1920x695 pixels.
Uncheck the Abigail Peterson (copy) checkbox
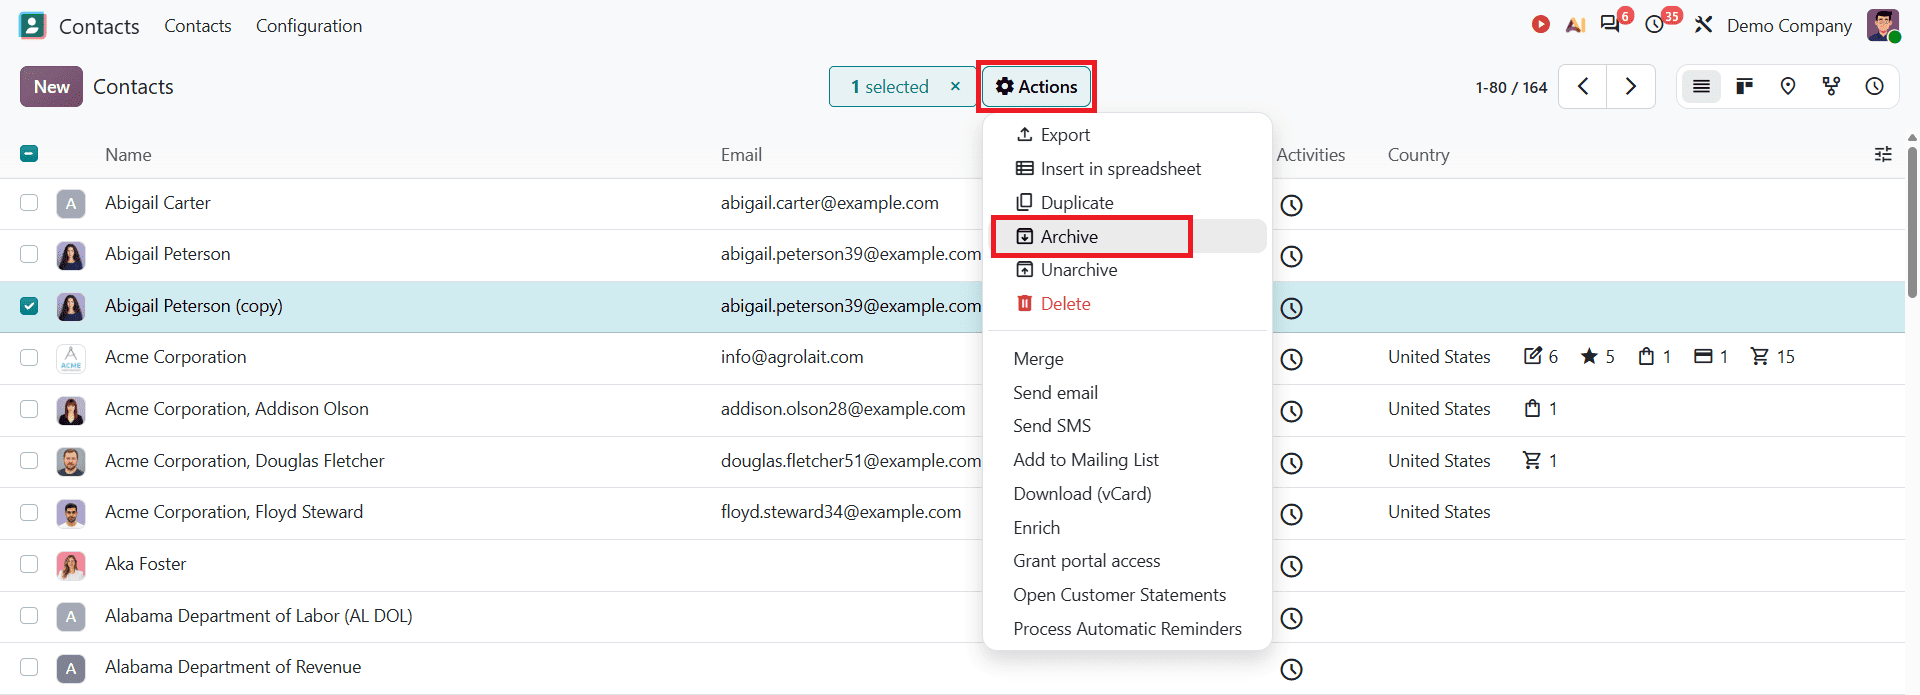click(29, 306)
